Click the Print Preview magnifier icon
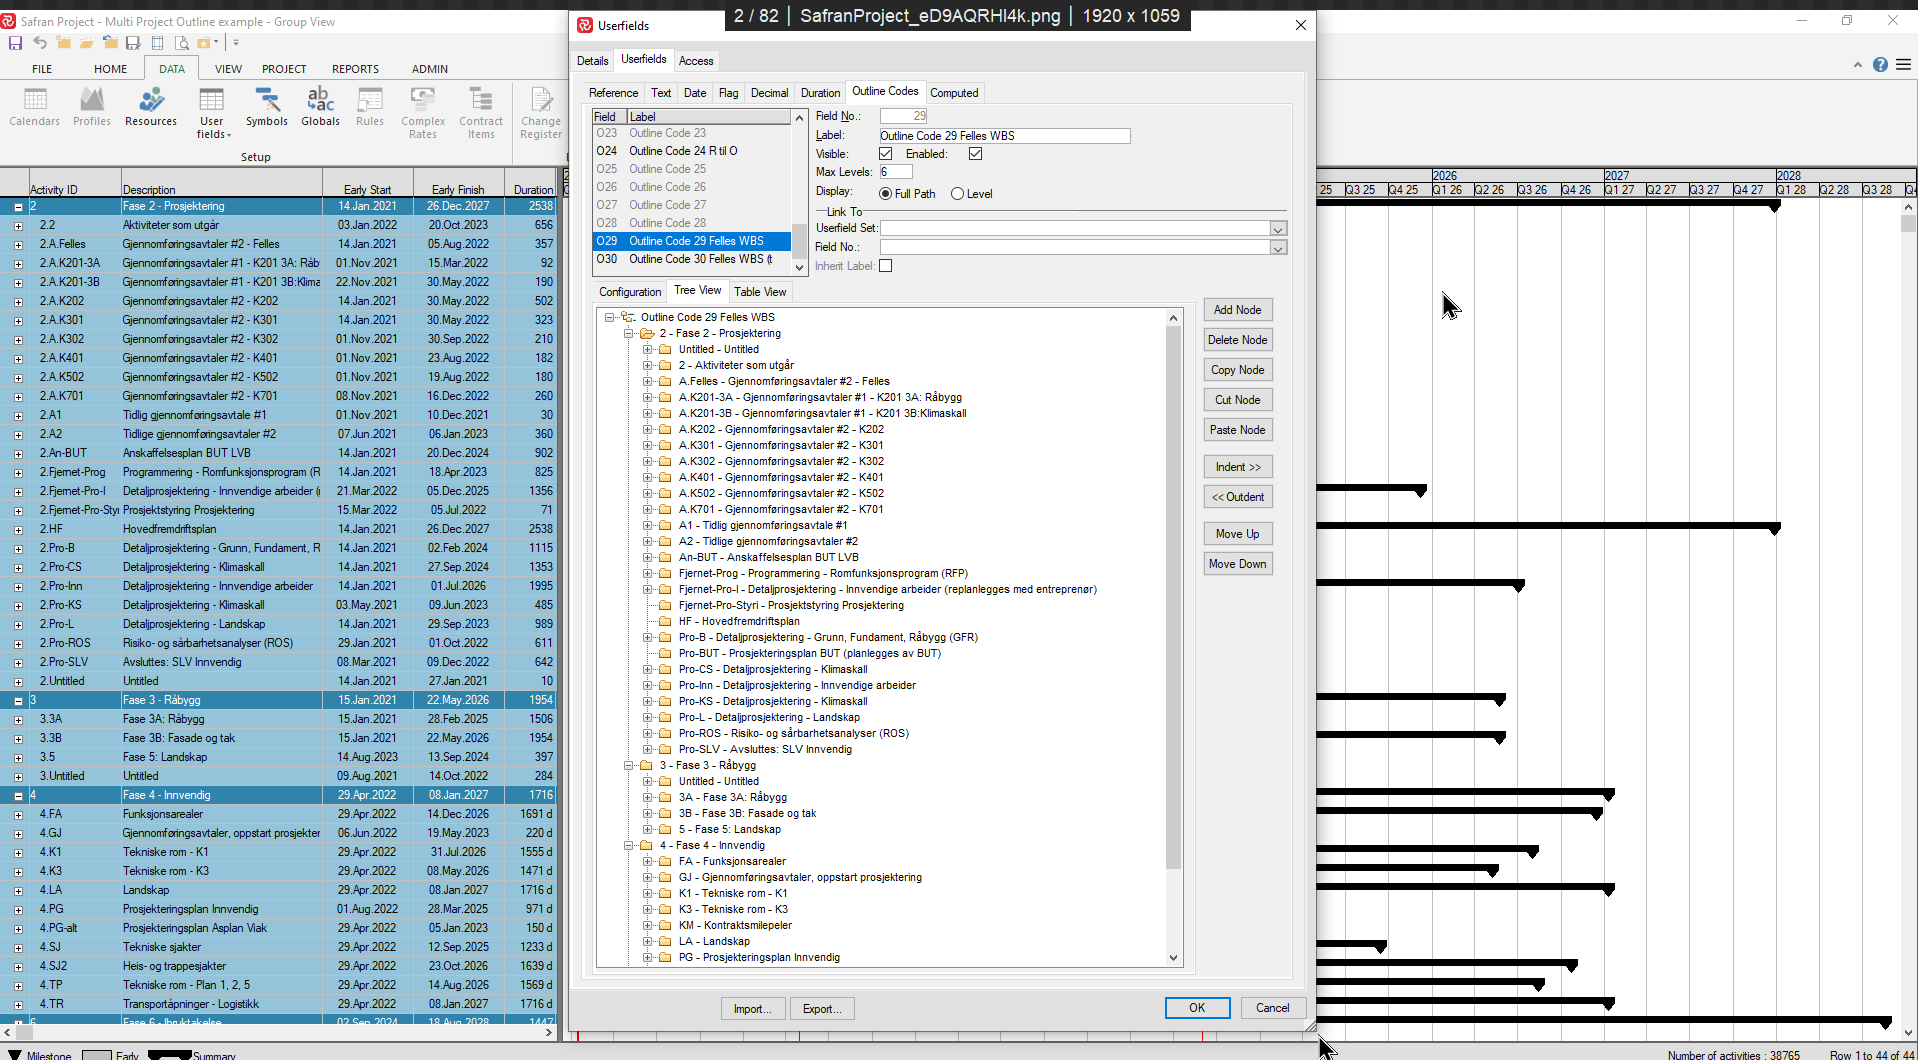The image size is (1918, 1060). point(182,43)
